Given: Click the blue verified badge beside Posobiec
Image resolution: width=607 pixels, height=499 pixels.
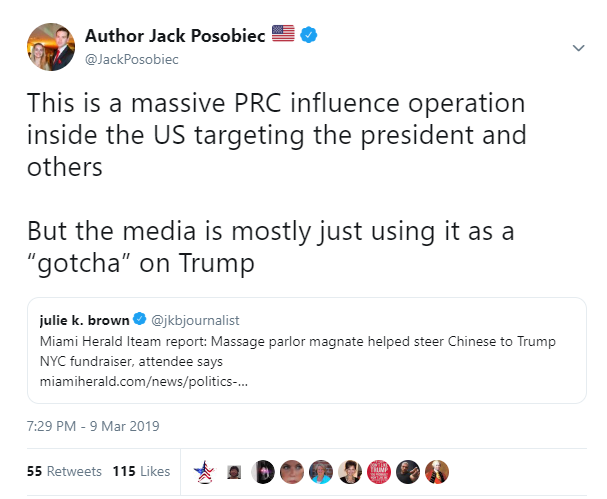Looking at the screenshot, I should pyautogui.click(x=309, y=35).
